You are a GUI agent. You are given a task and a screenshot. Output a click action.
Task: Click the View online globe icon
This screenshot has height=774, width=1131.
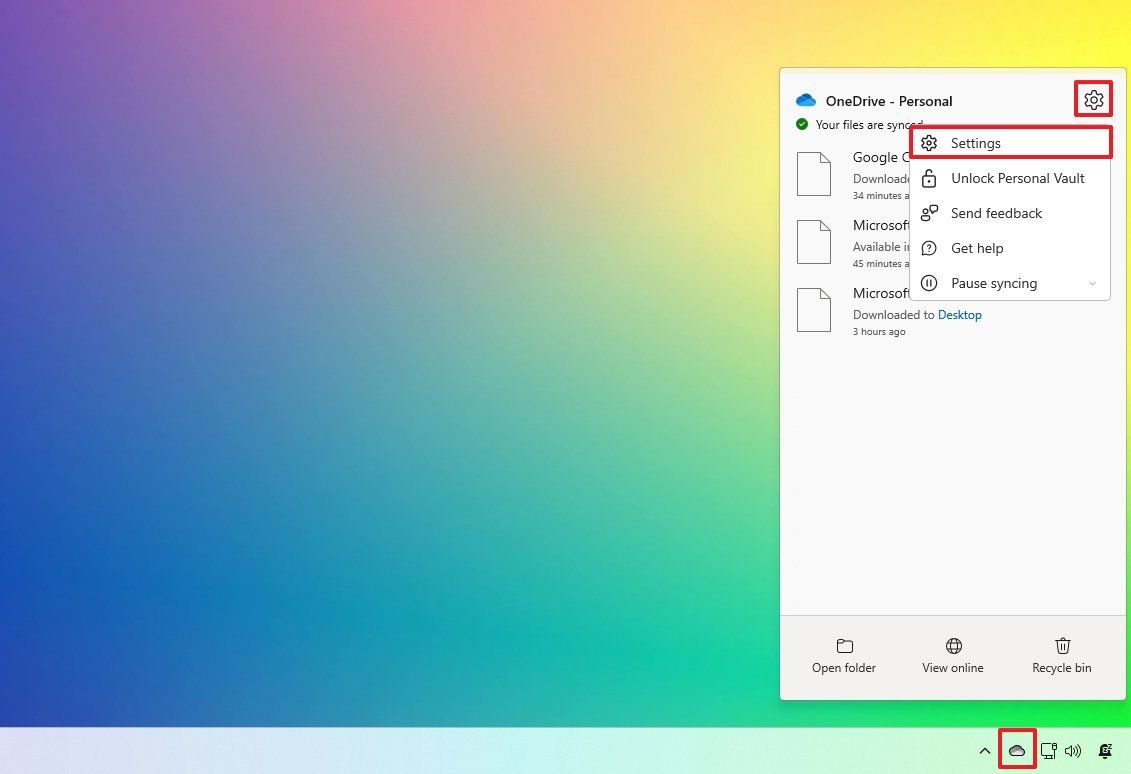pyautogui.click(x=952, y=646)
